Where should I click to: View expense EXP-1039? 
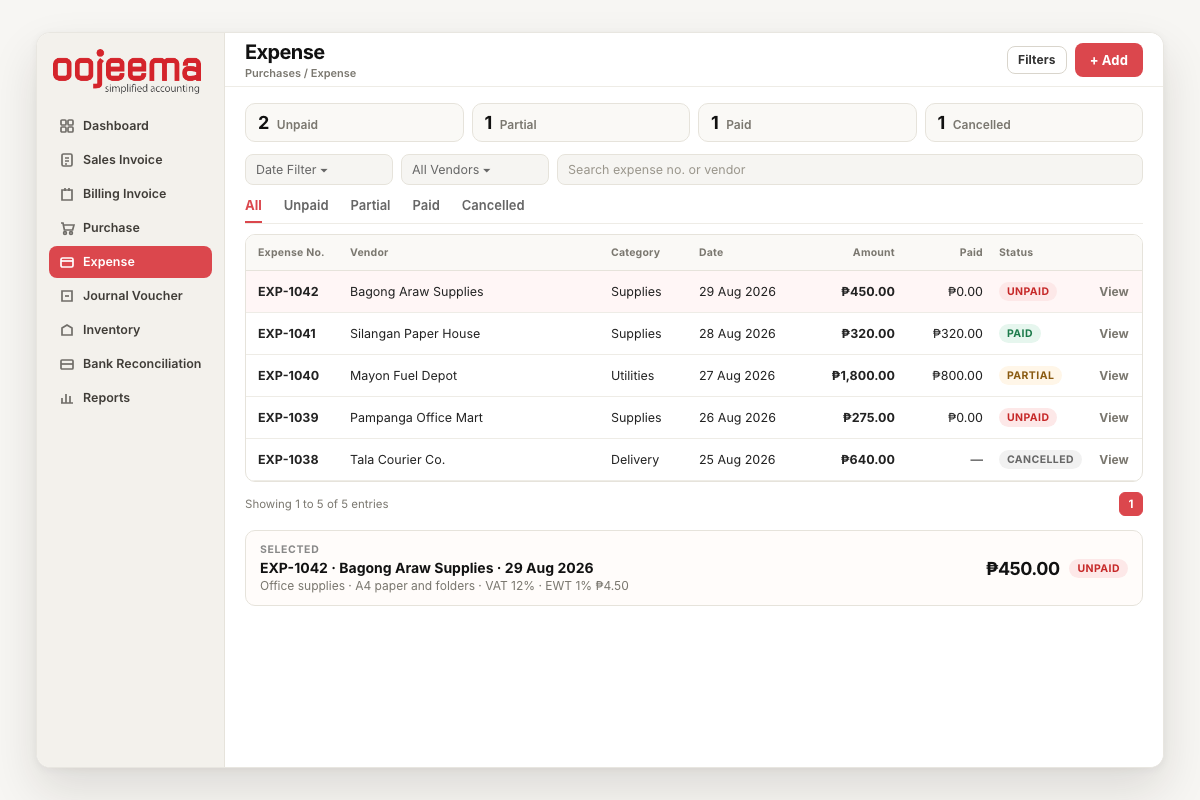pyautogui.click(x=1114, y=418)
